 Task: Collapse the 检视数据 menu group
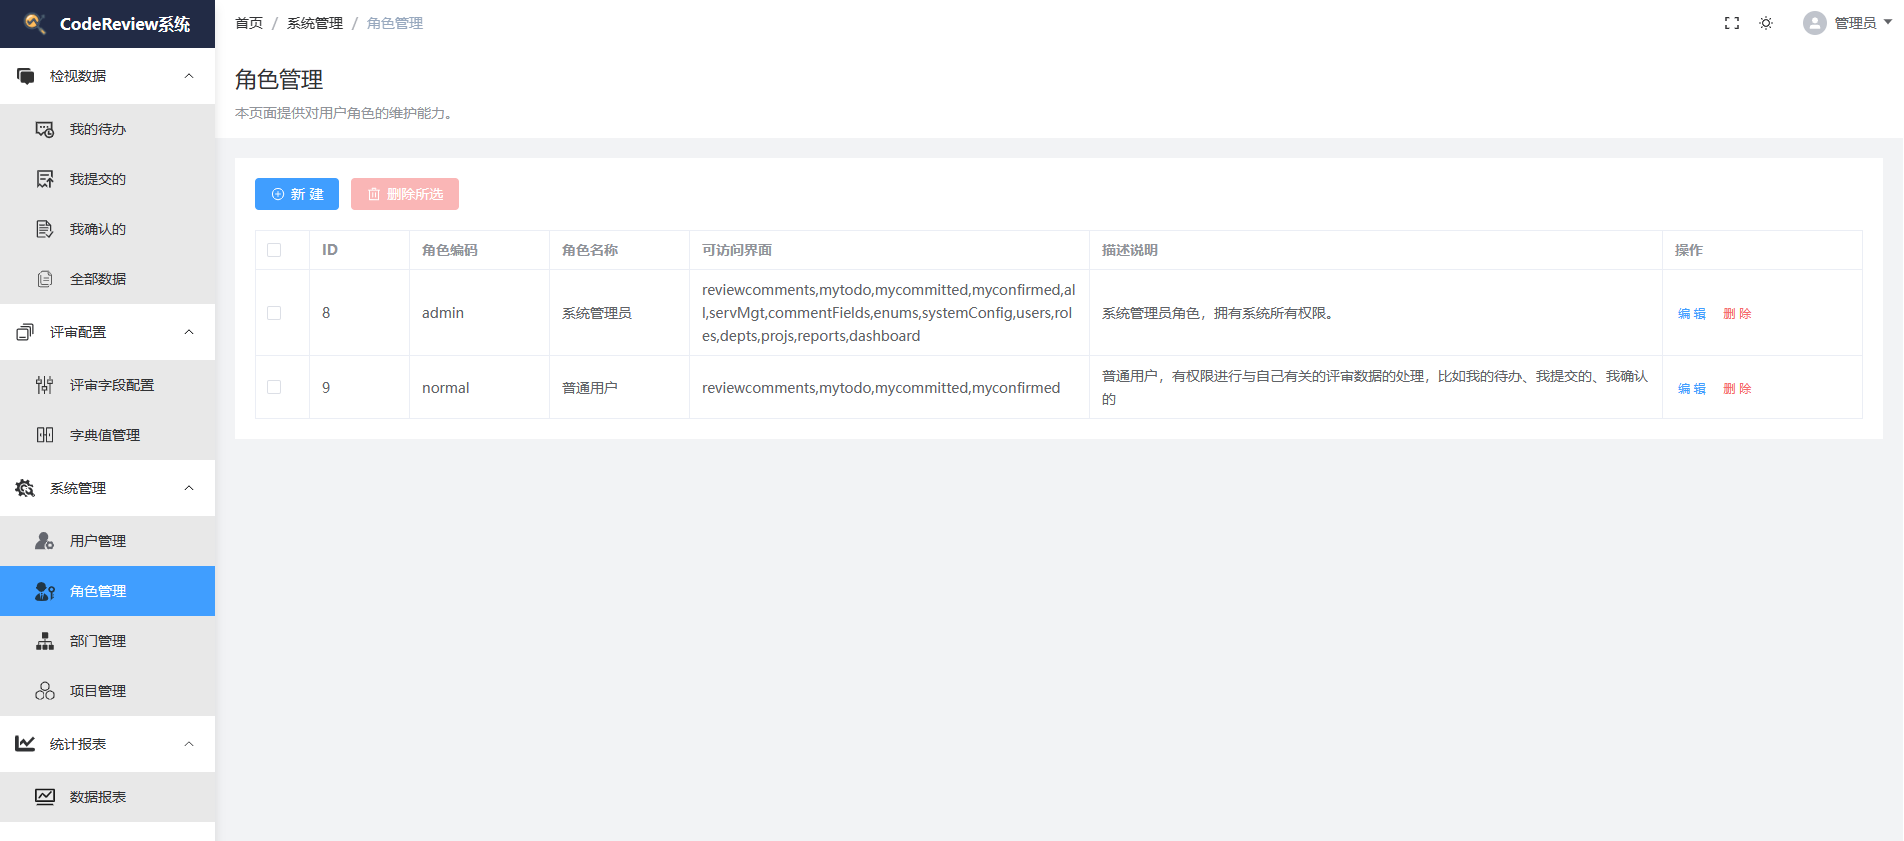189,76
